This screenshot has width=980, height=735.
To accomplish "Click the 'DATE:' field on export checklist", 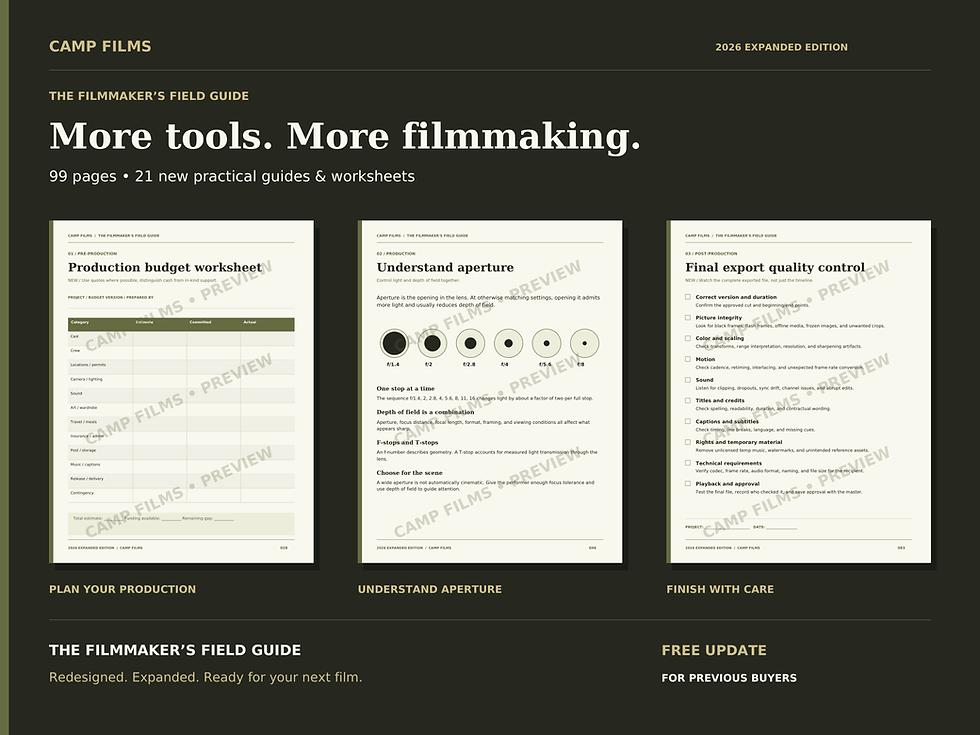I will 775,528.
